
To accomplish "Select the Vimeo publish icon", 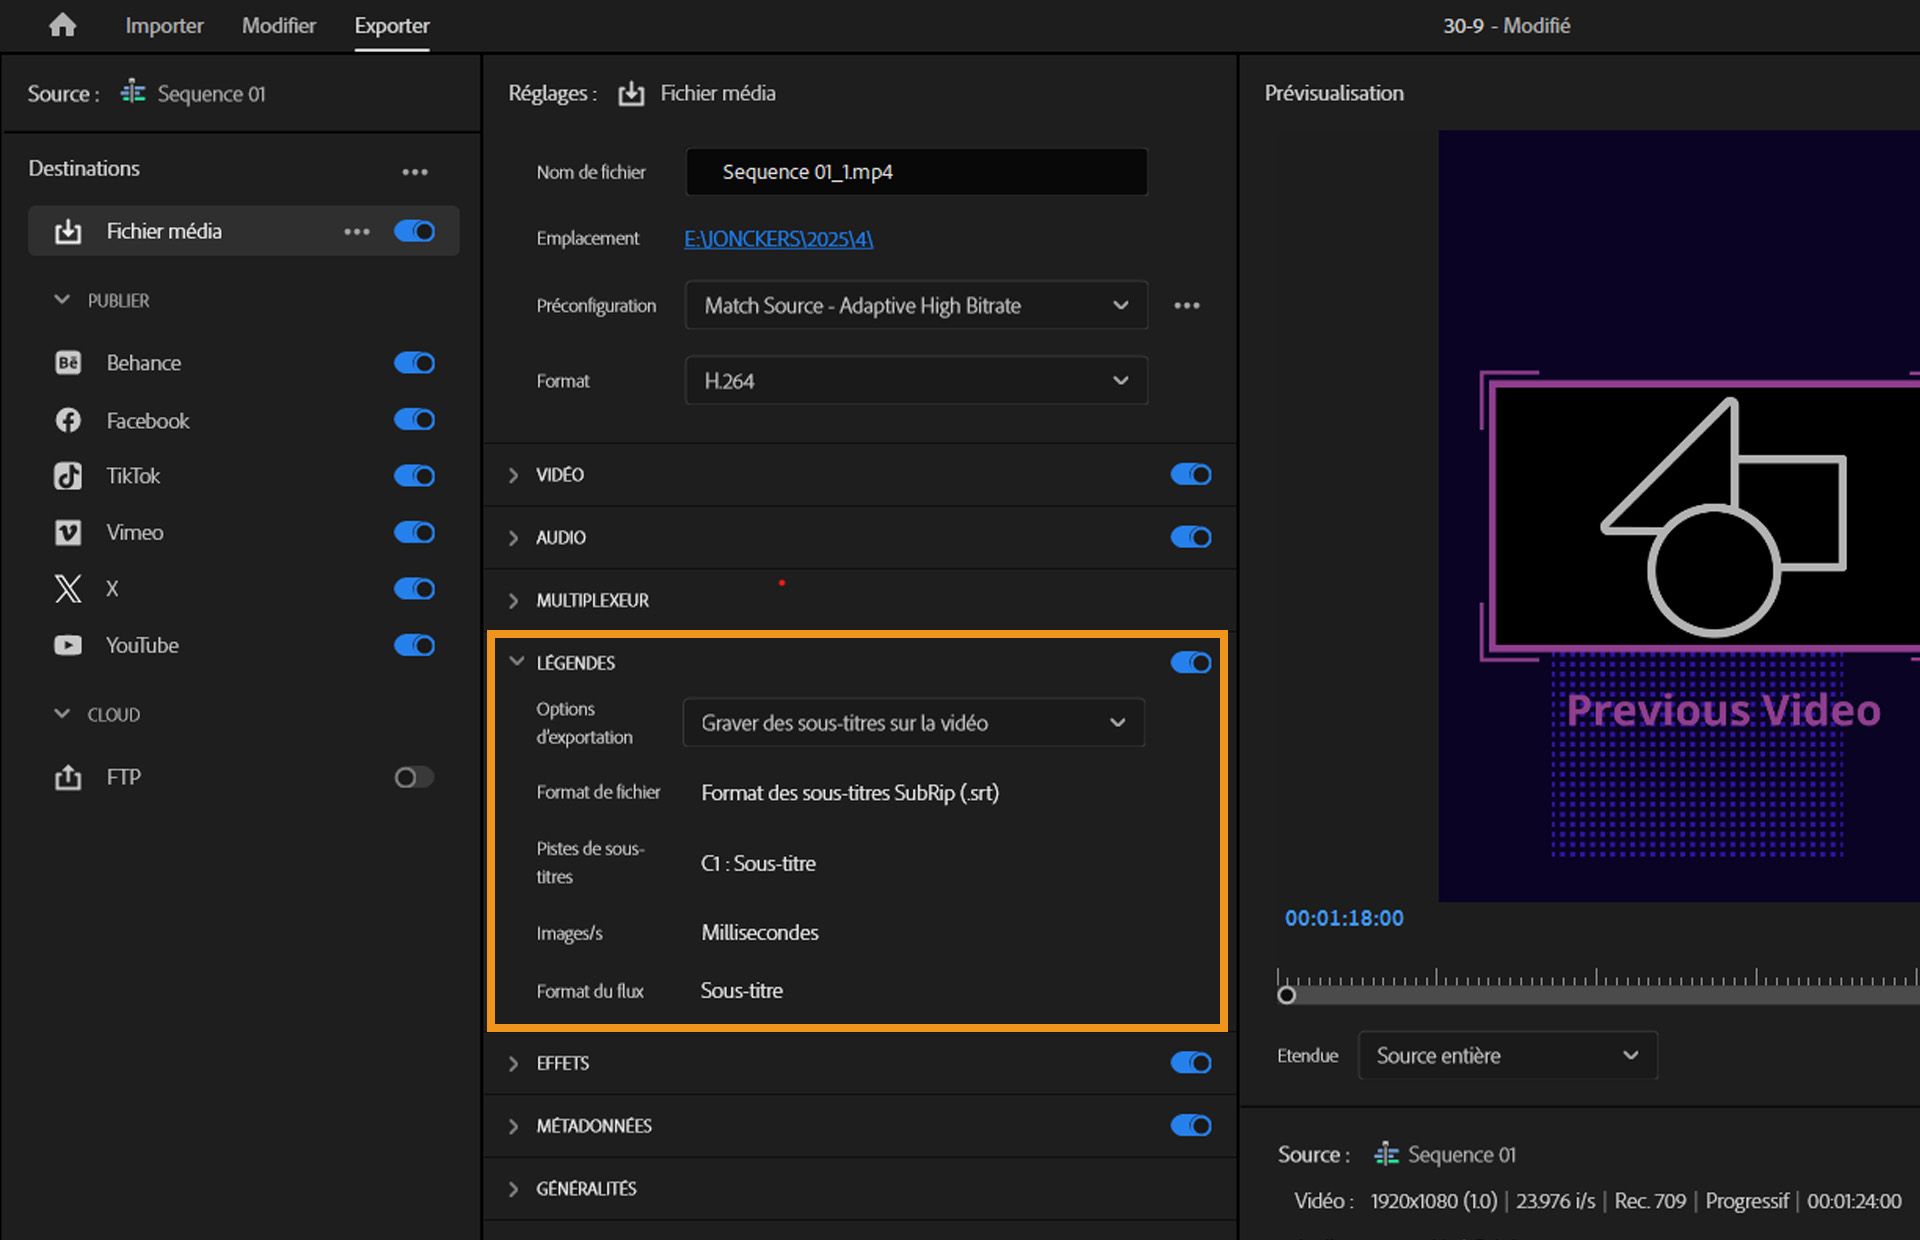I will [67, 532].
